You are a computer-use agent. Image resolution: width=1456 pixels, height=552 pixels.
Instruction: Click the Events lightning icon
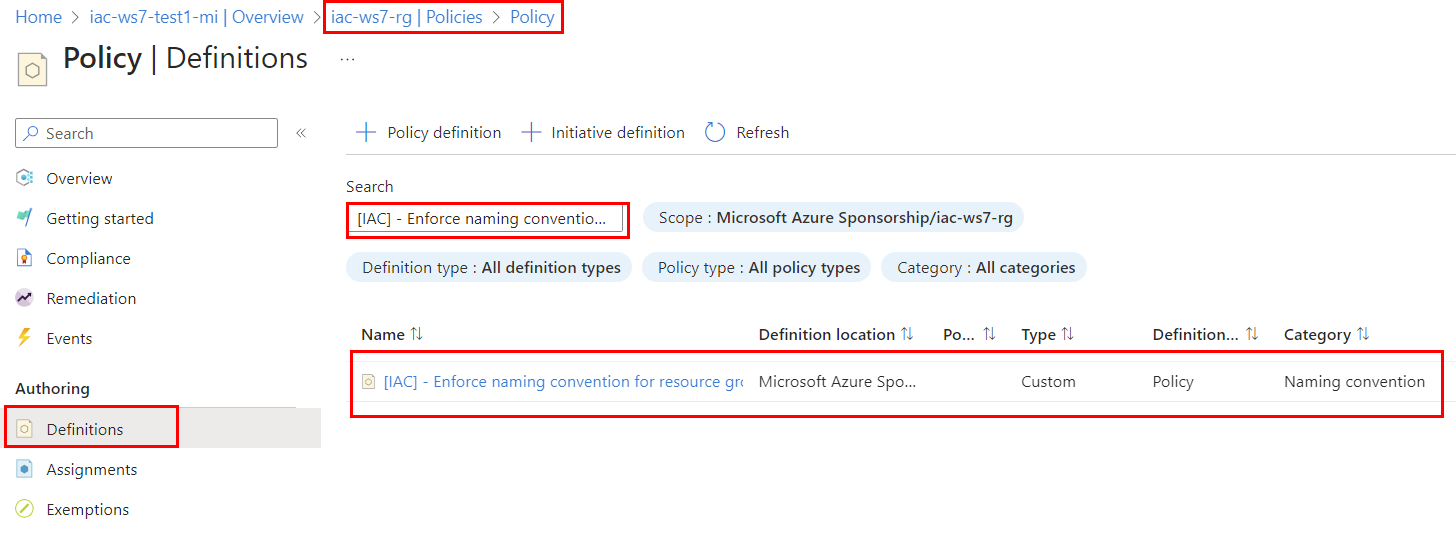(25, 338)
